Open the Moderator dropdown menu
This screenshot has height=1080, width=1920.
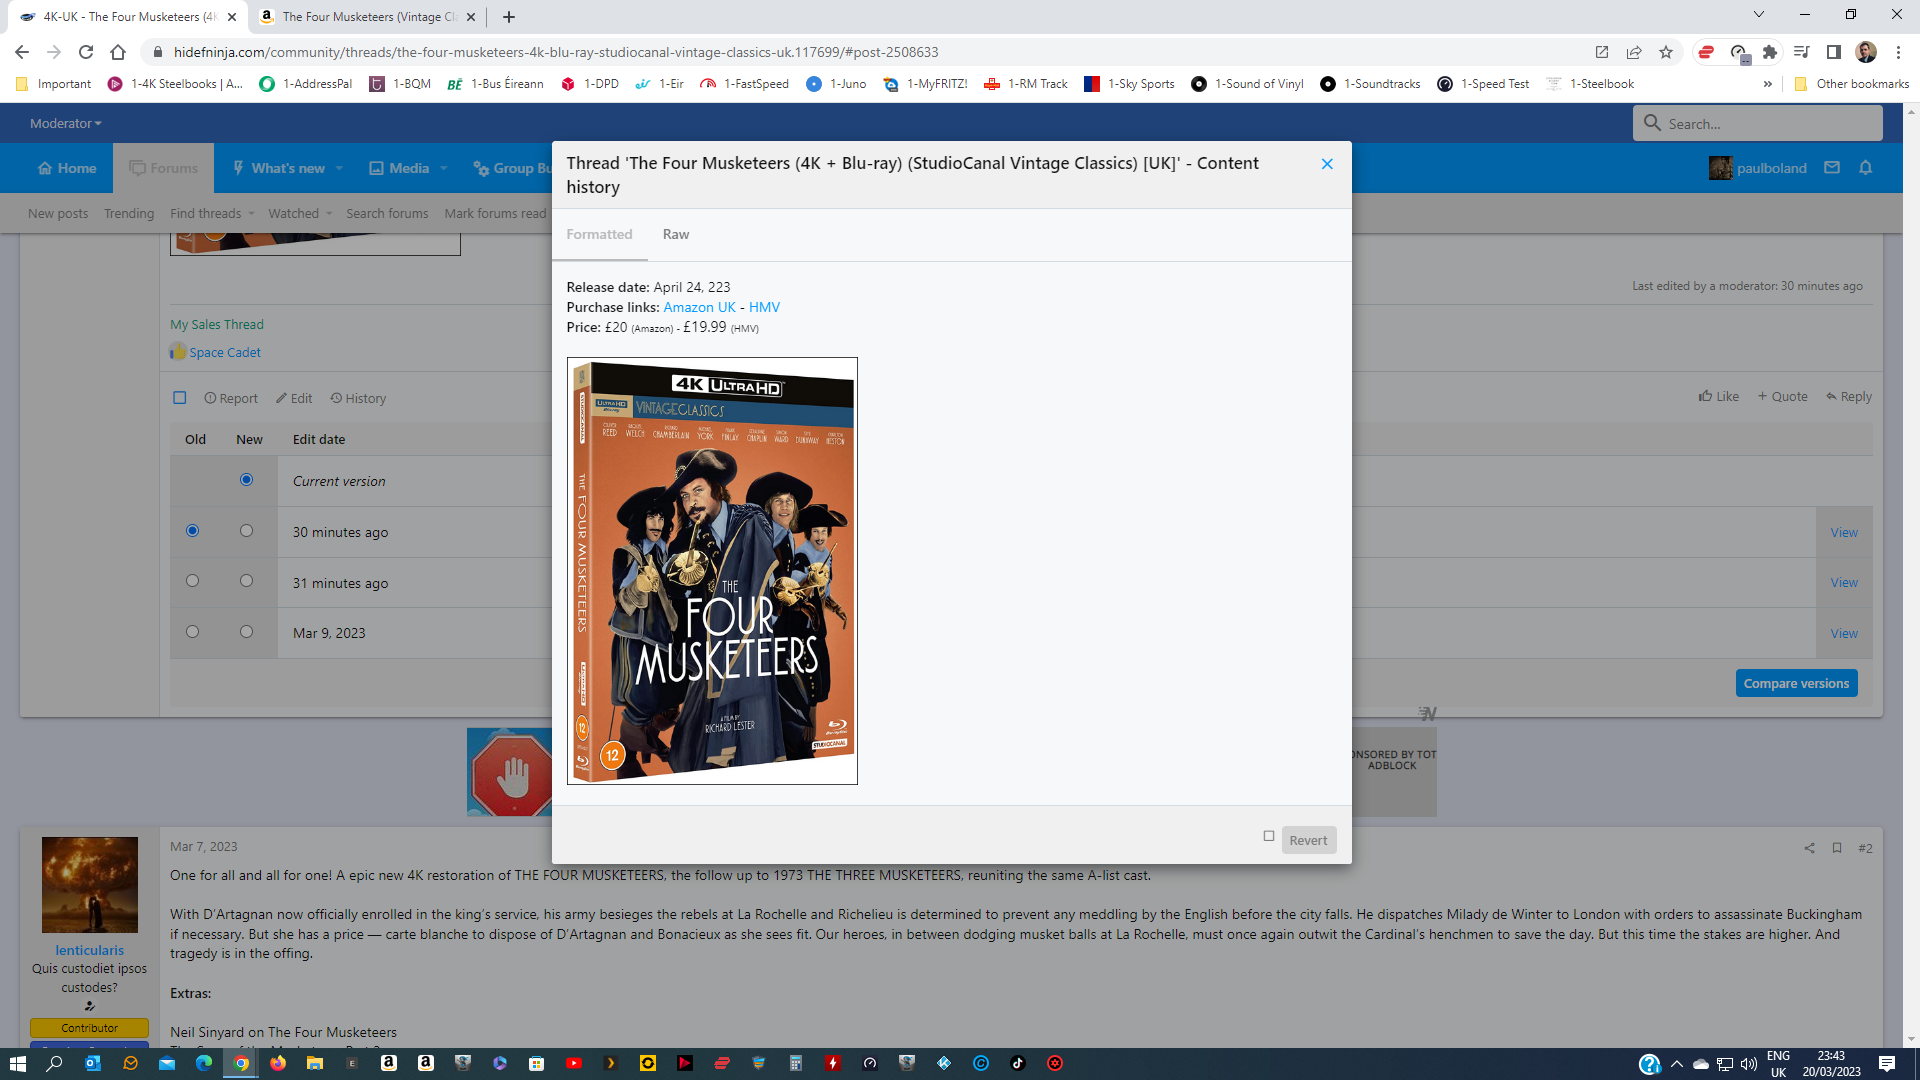(65, 123)
